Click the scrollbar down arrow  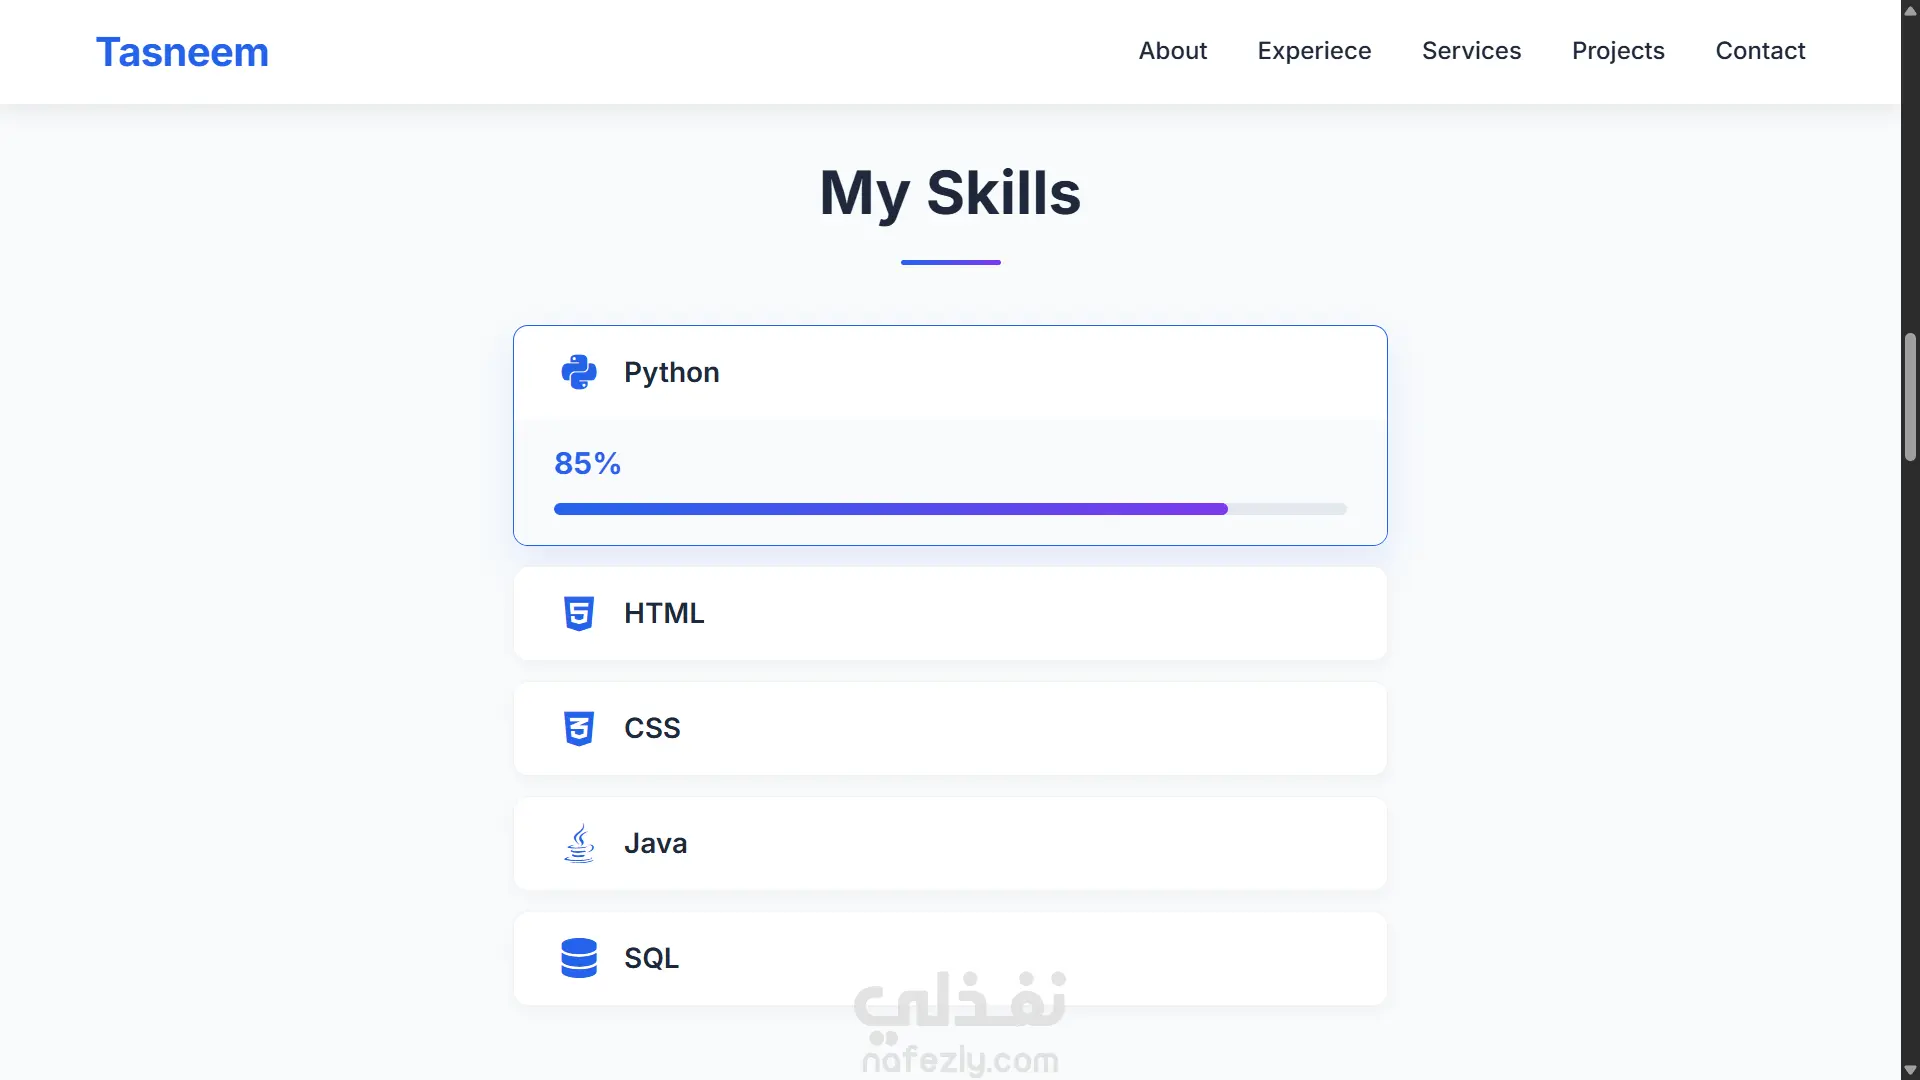coord(1910,1070)
